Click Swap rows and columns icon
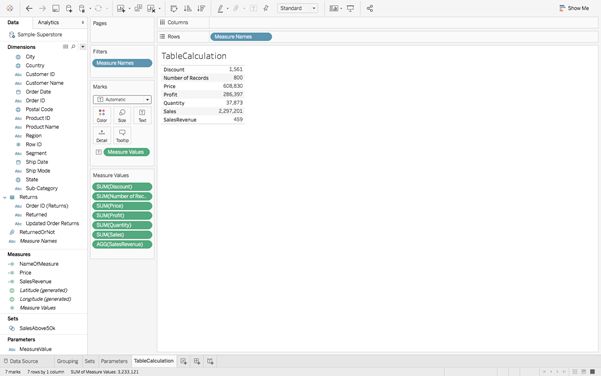Image resolution: width=601 pixels, height=376 pixels. (174, 8)
